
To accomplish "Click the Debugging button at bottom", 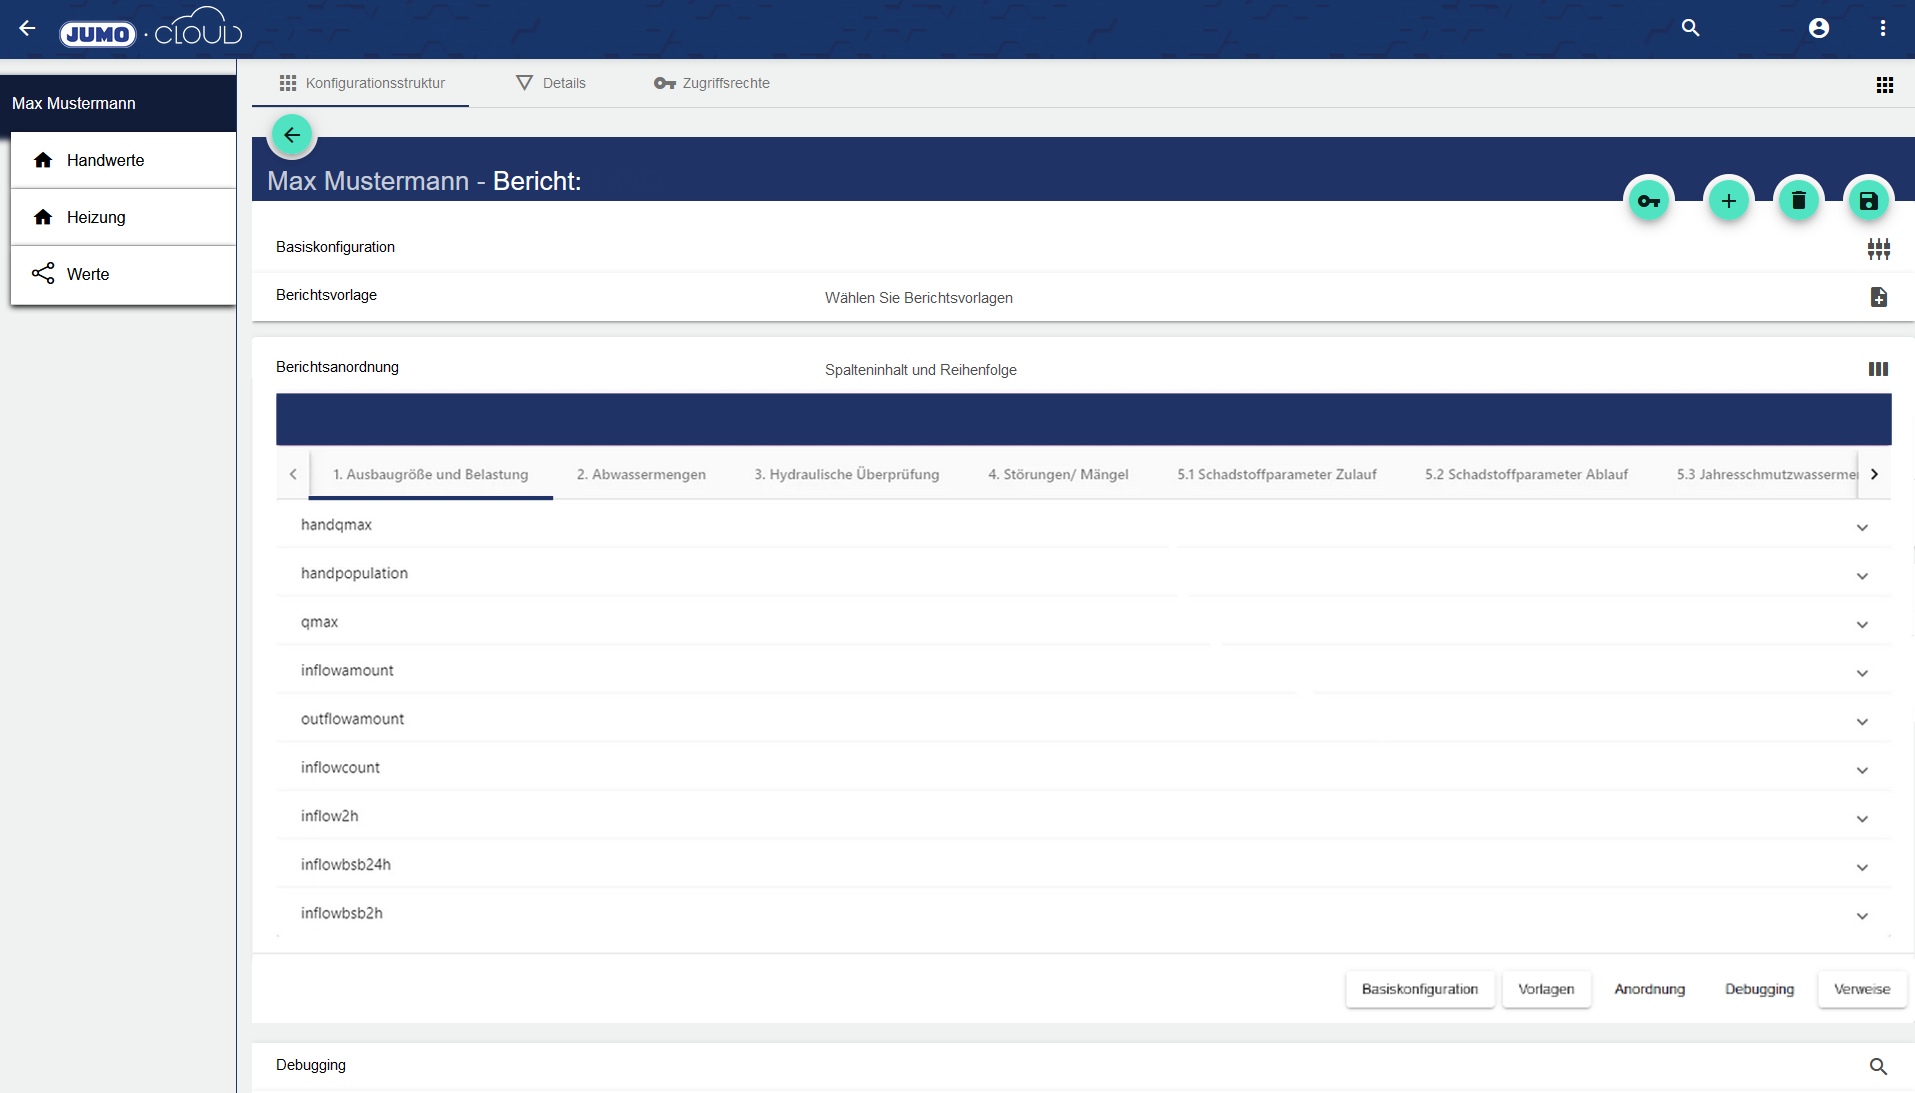I will (1759, 989).
